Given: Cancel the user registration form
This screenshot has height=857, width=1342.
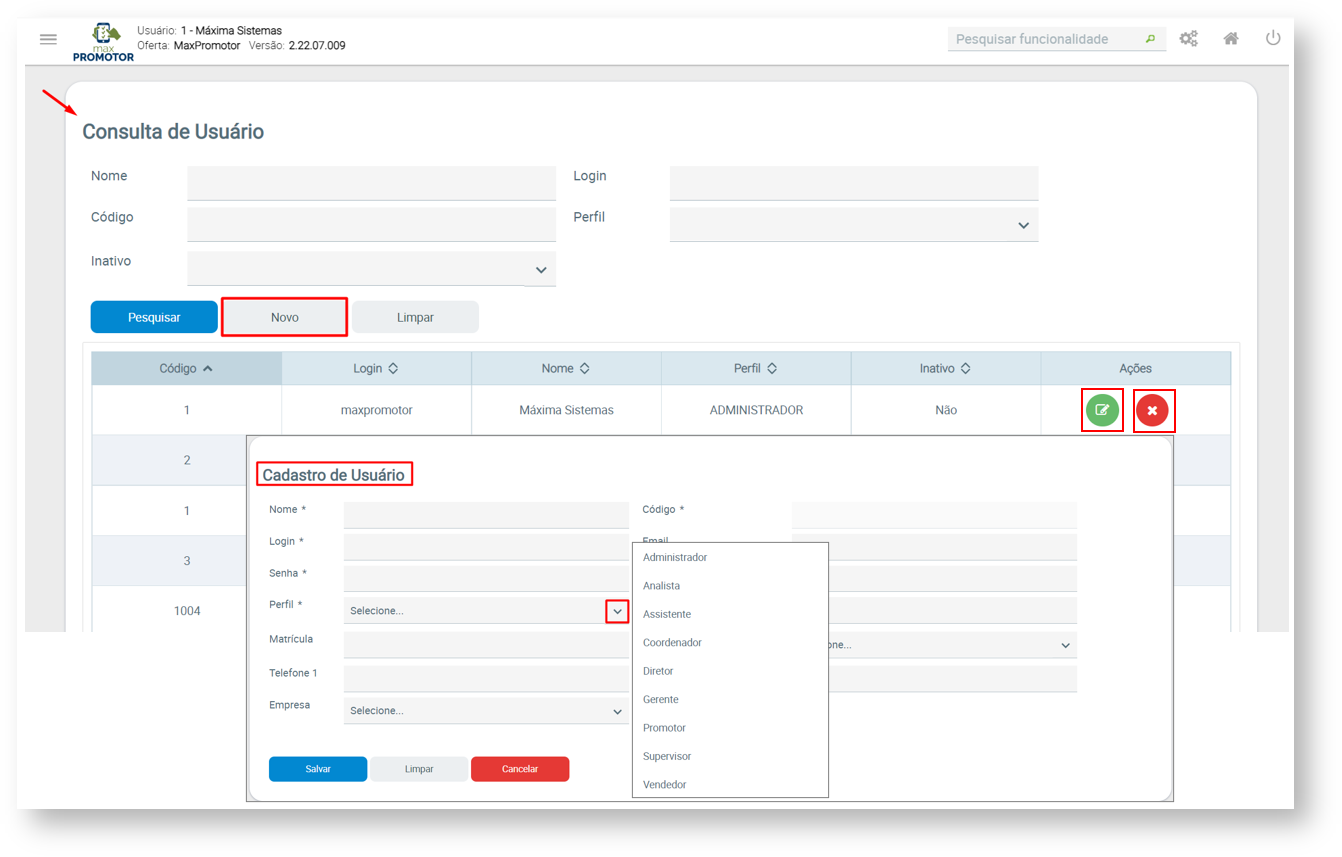Looking at the screenshot, I should (x=520, y=769).
